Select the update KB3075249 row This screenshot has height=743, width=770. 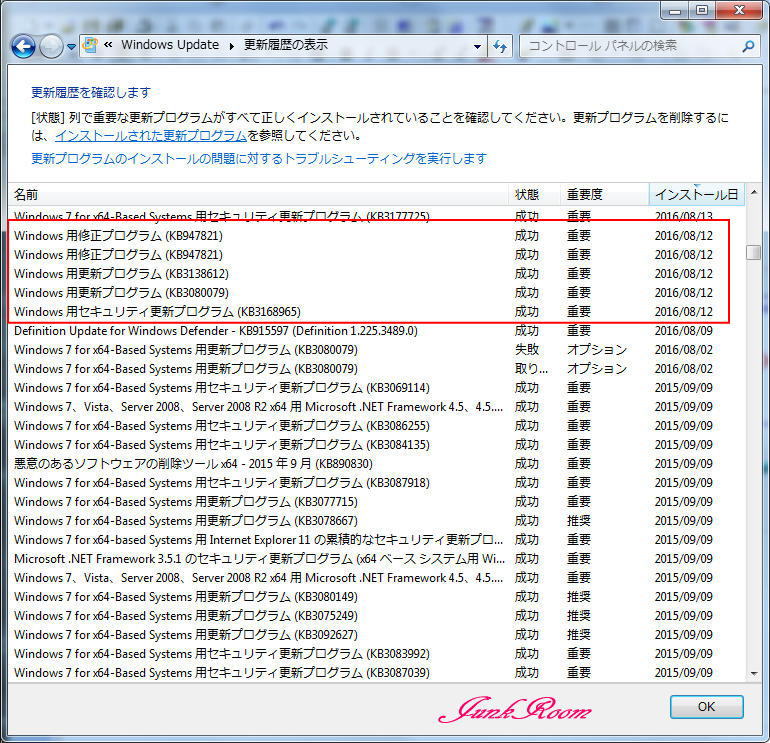click(x=376, y=615)
